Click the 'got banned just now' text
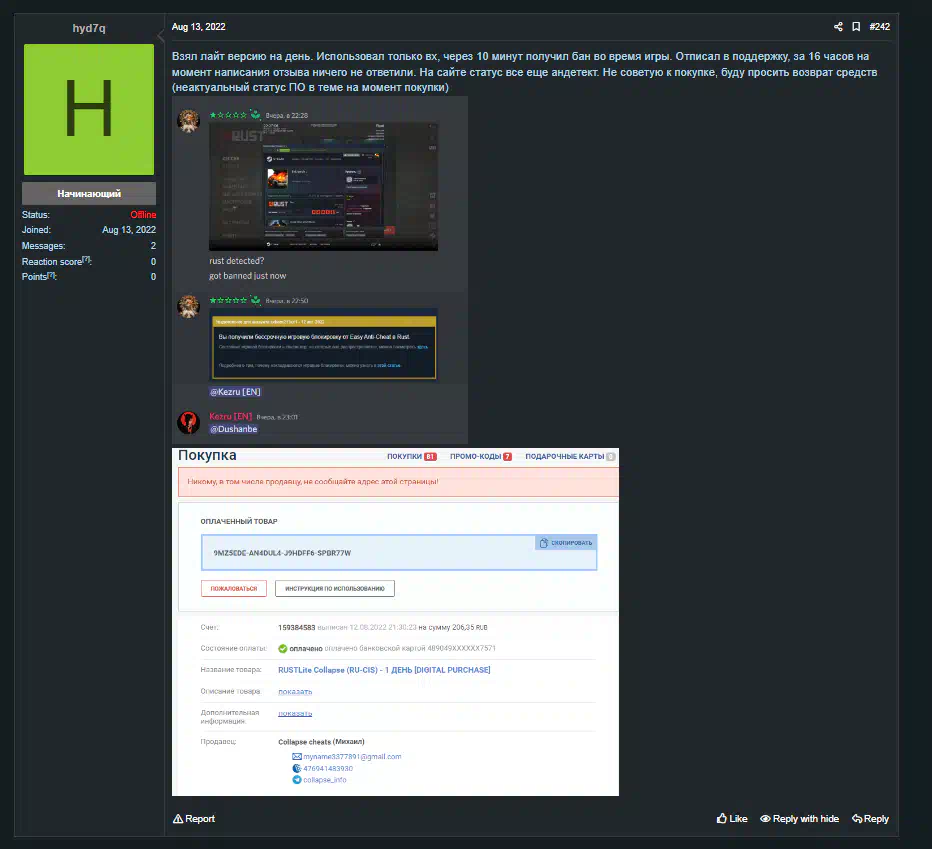932x849 pixels. tap(247, 276)
